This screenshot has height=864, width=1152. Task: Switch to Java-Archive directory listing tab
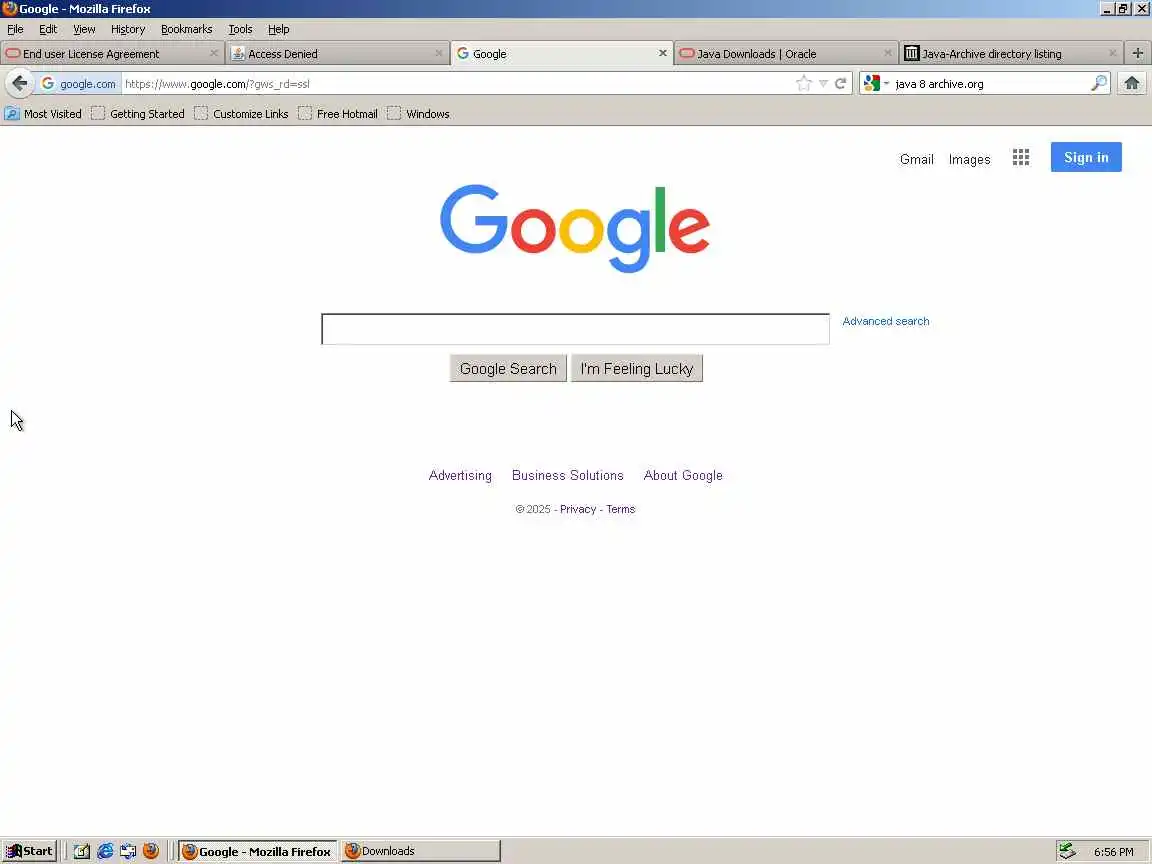1011,53
